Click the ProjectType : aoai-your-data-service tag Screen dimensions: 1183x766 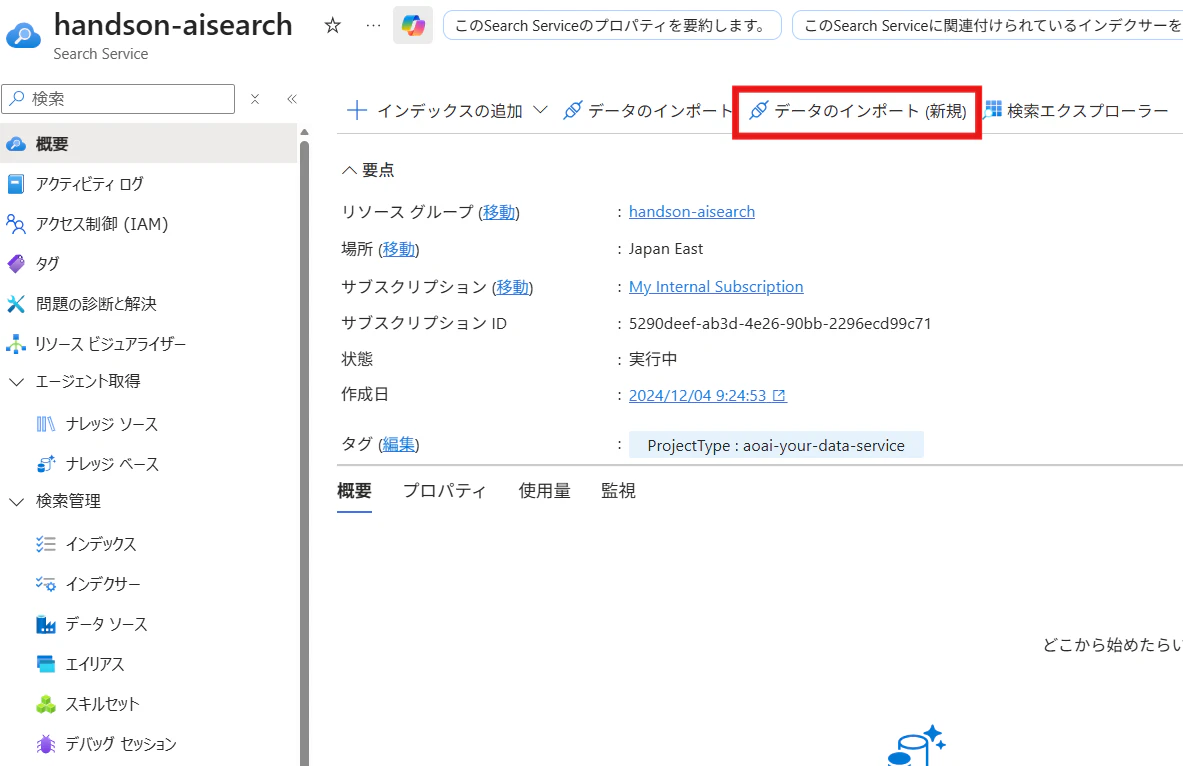coord(776,445)
